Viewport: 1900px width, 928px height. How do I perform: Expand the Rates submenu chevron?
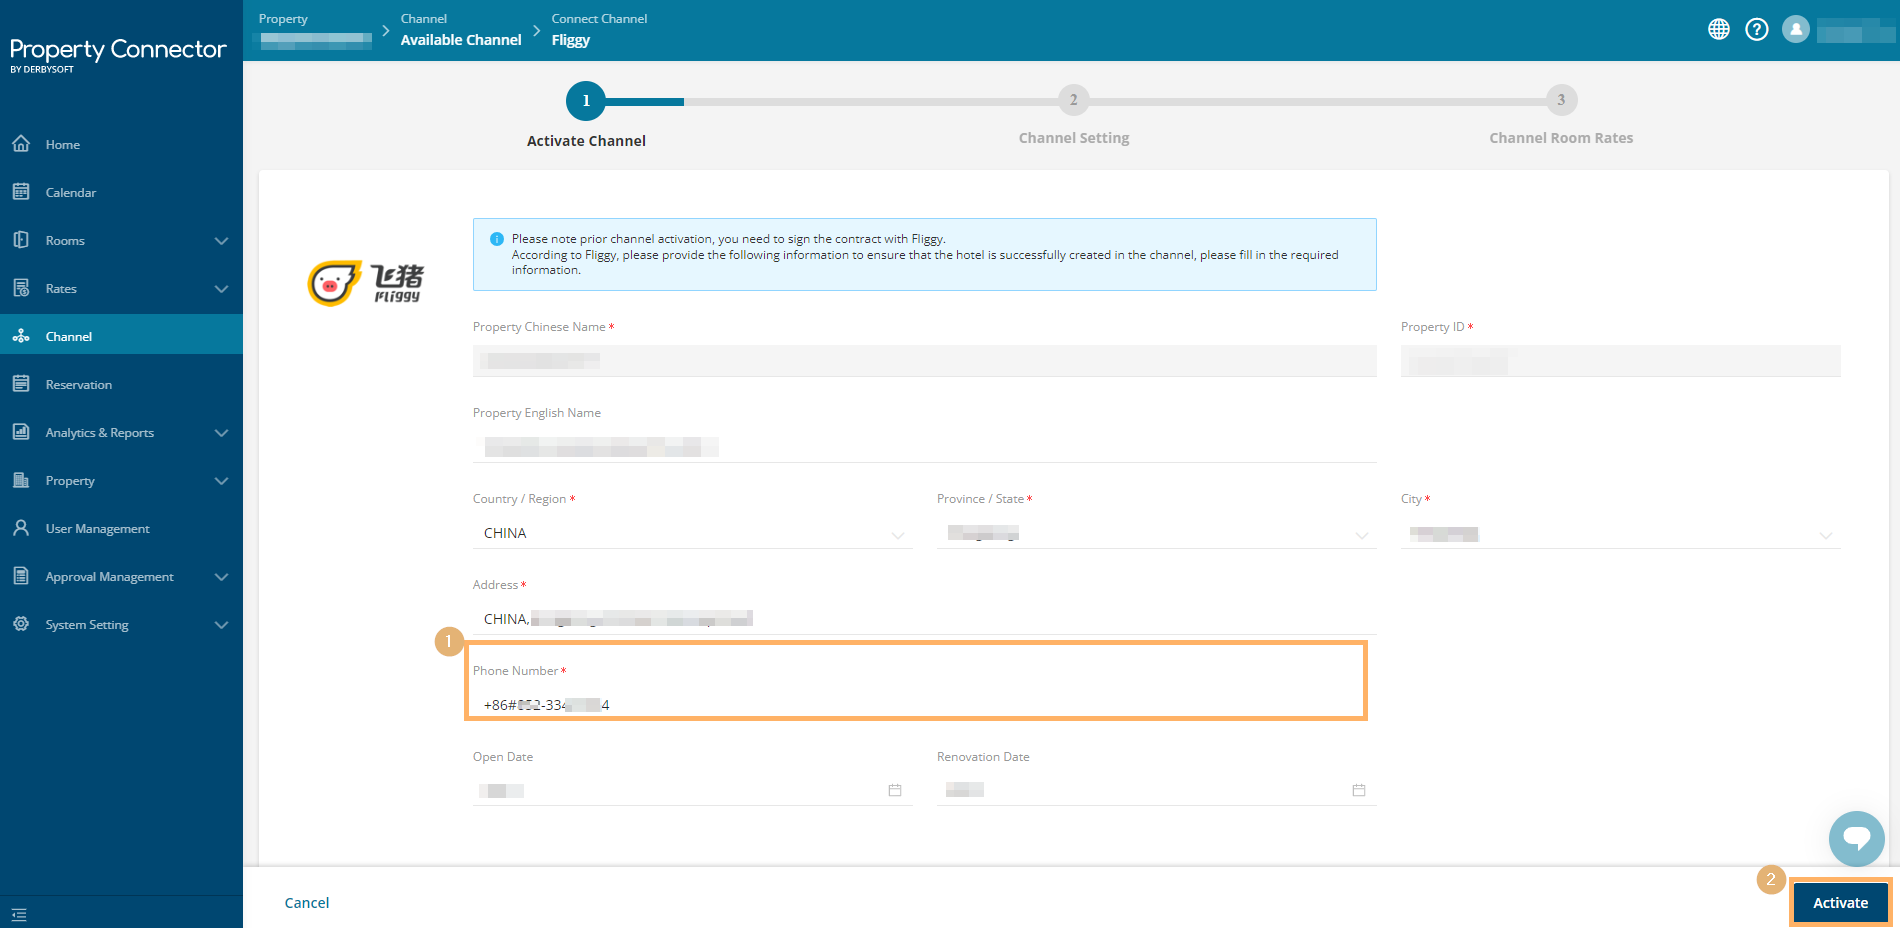coord(222,289)
